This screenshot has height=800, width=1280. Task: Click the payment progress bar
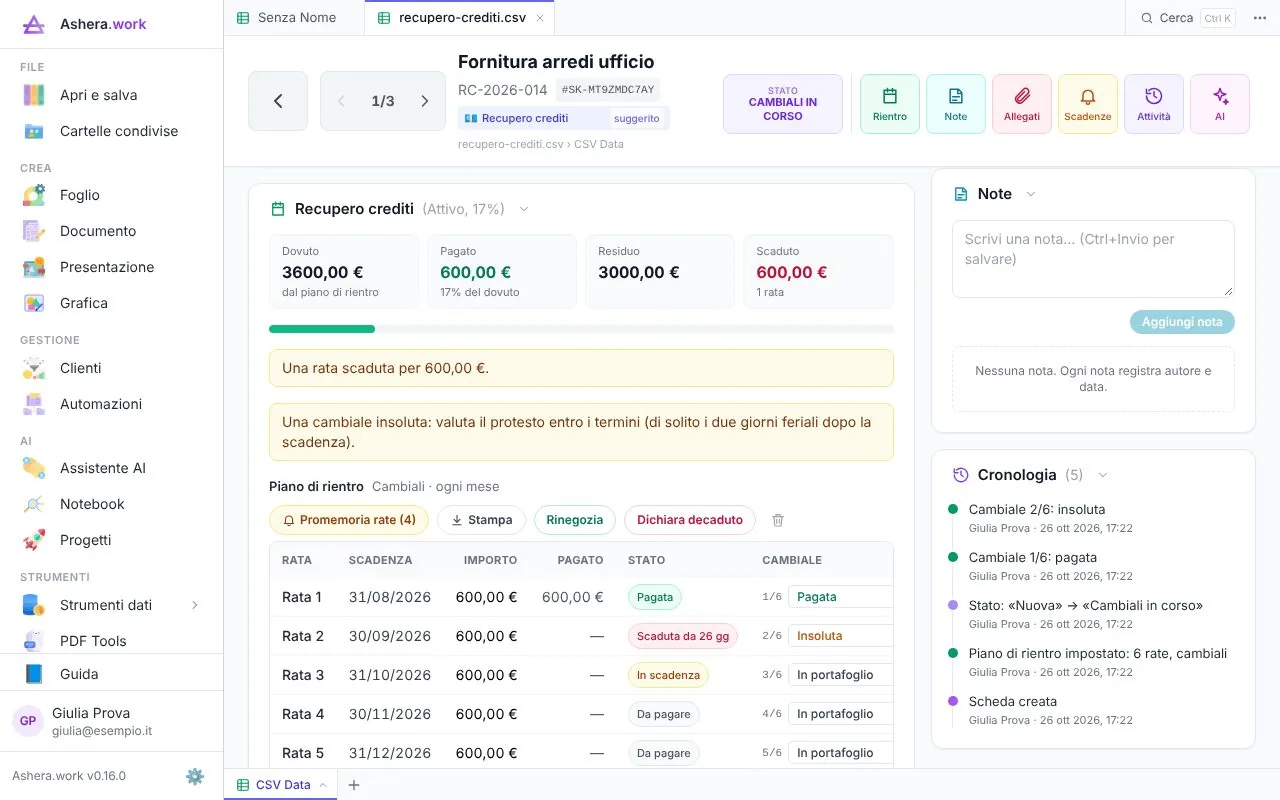pos(581,329)
